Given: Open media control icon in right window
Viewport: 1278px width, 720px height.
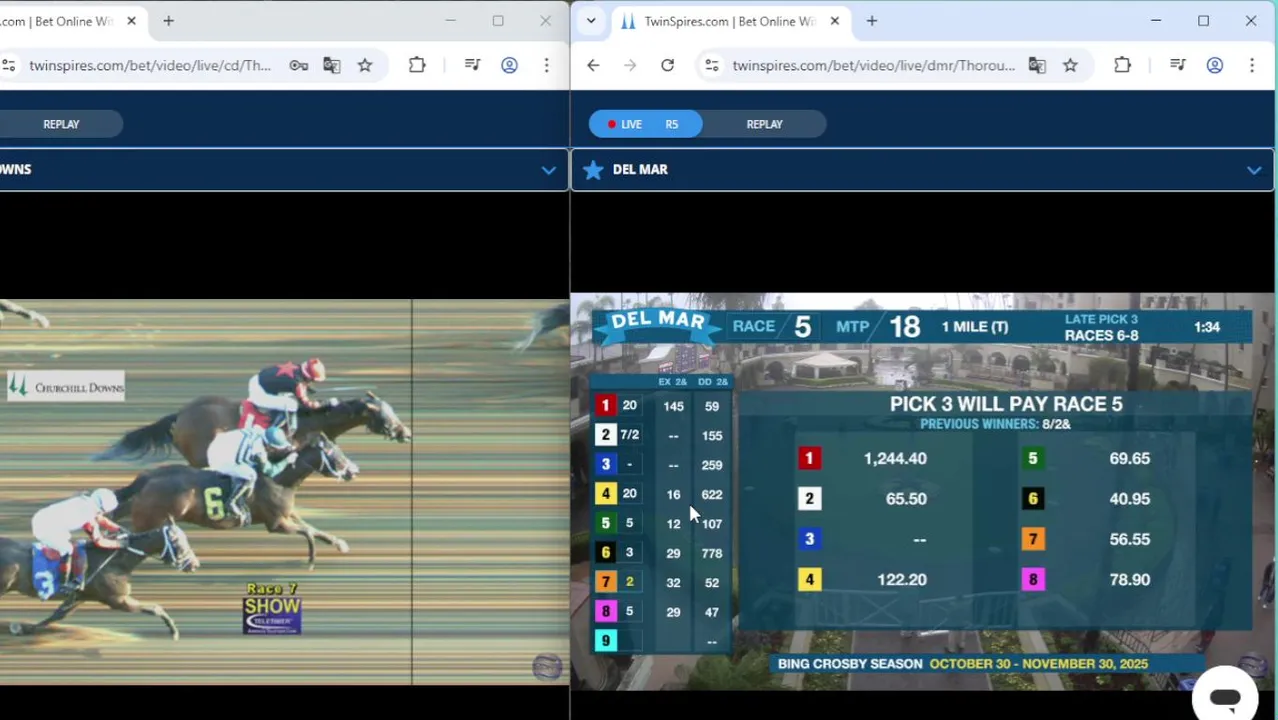Looking at the screenshot, I should pos(1177,65).
